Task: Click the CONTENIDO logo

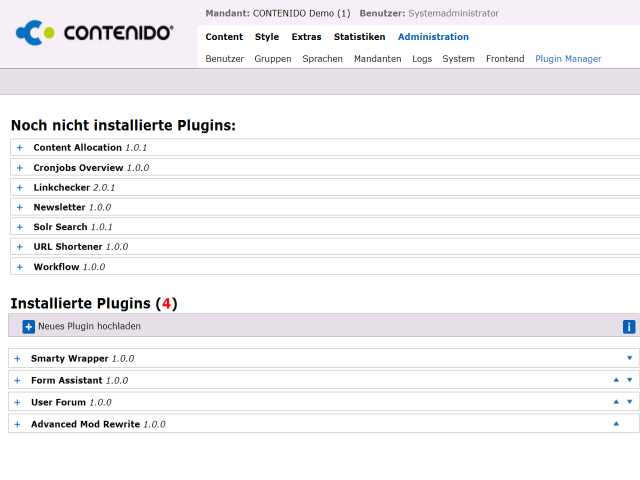Action: pyautogui.click(x=94, y=33)
